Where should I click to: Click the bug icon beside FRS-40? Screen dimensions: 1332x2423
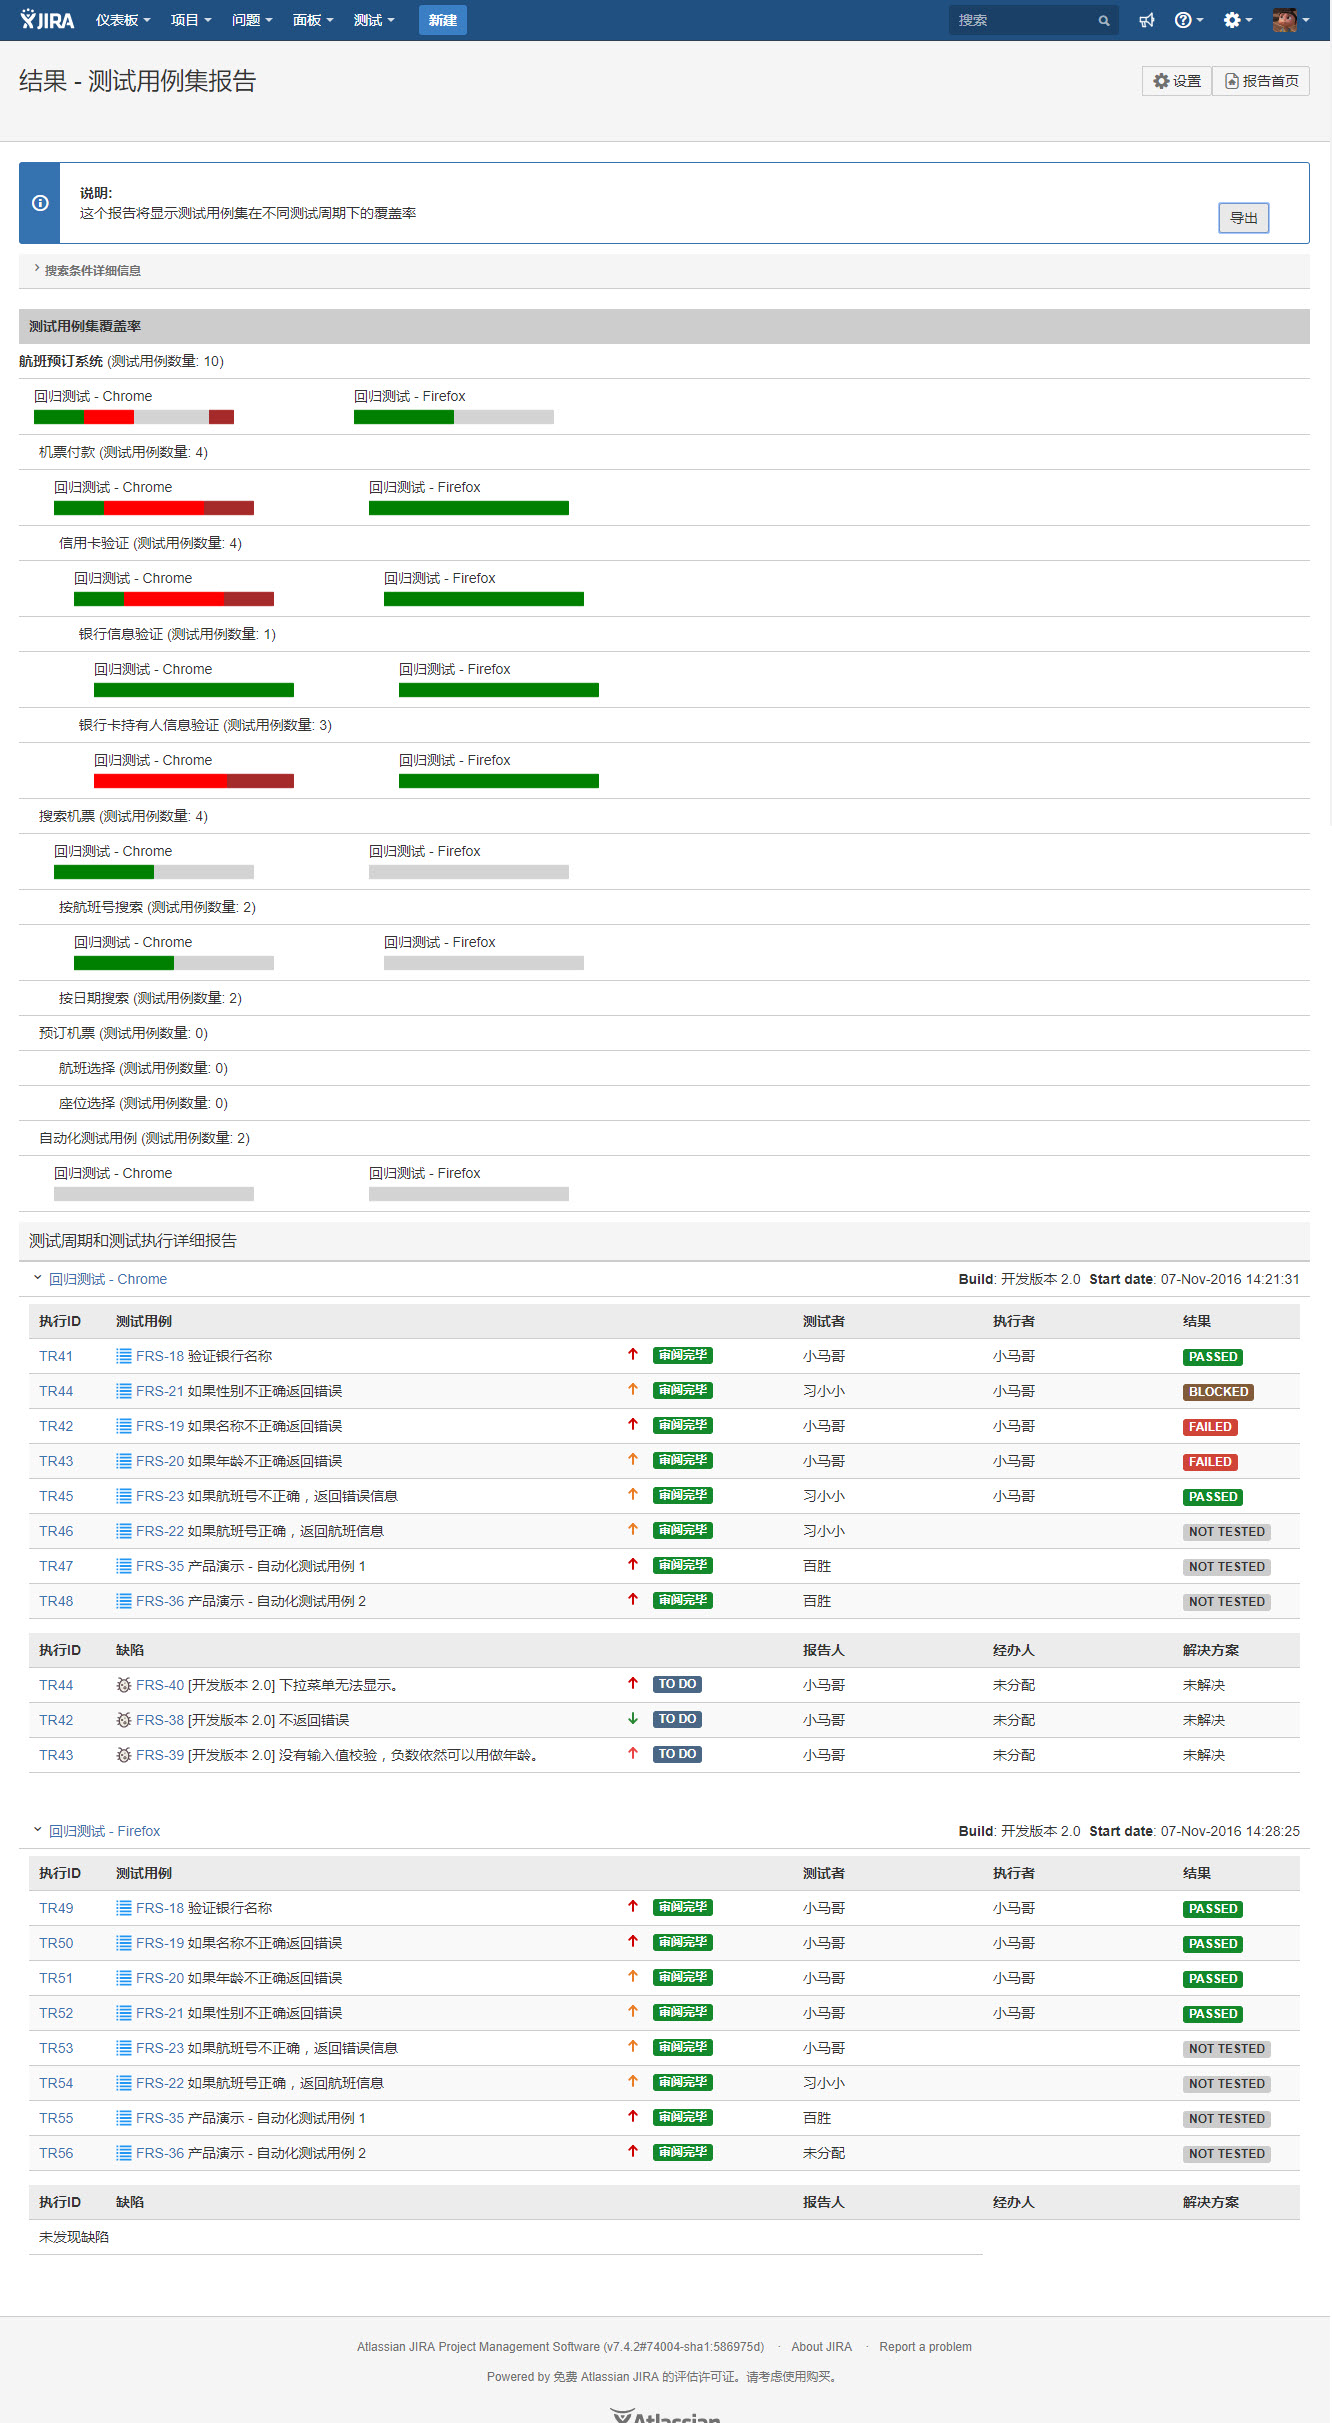click(x=124, y=1685)
